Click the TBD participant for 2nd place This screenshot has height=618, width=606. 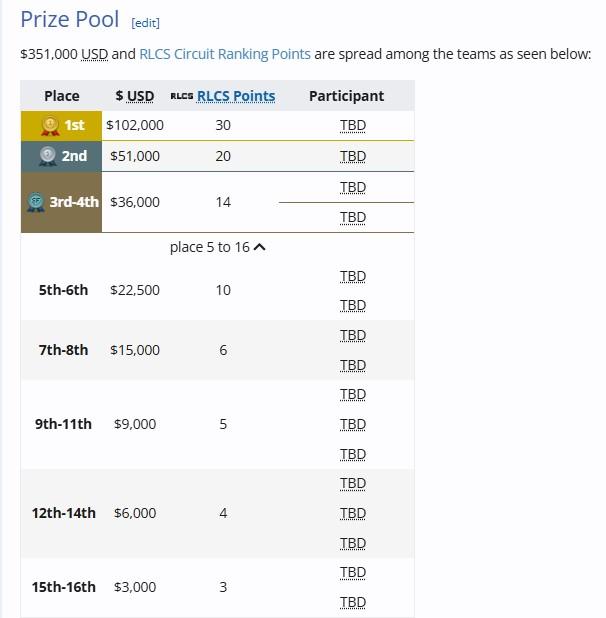(x=353, y=156)
